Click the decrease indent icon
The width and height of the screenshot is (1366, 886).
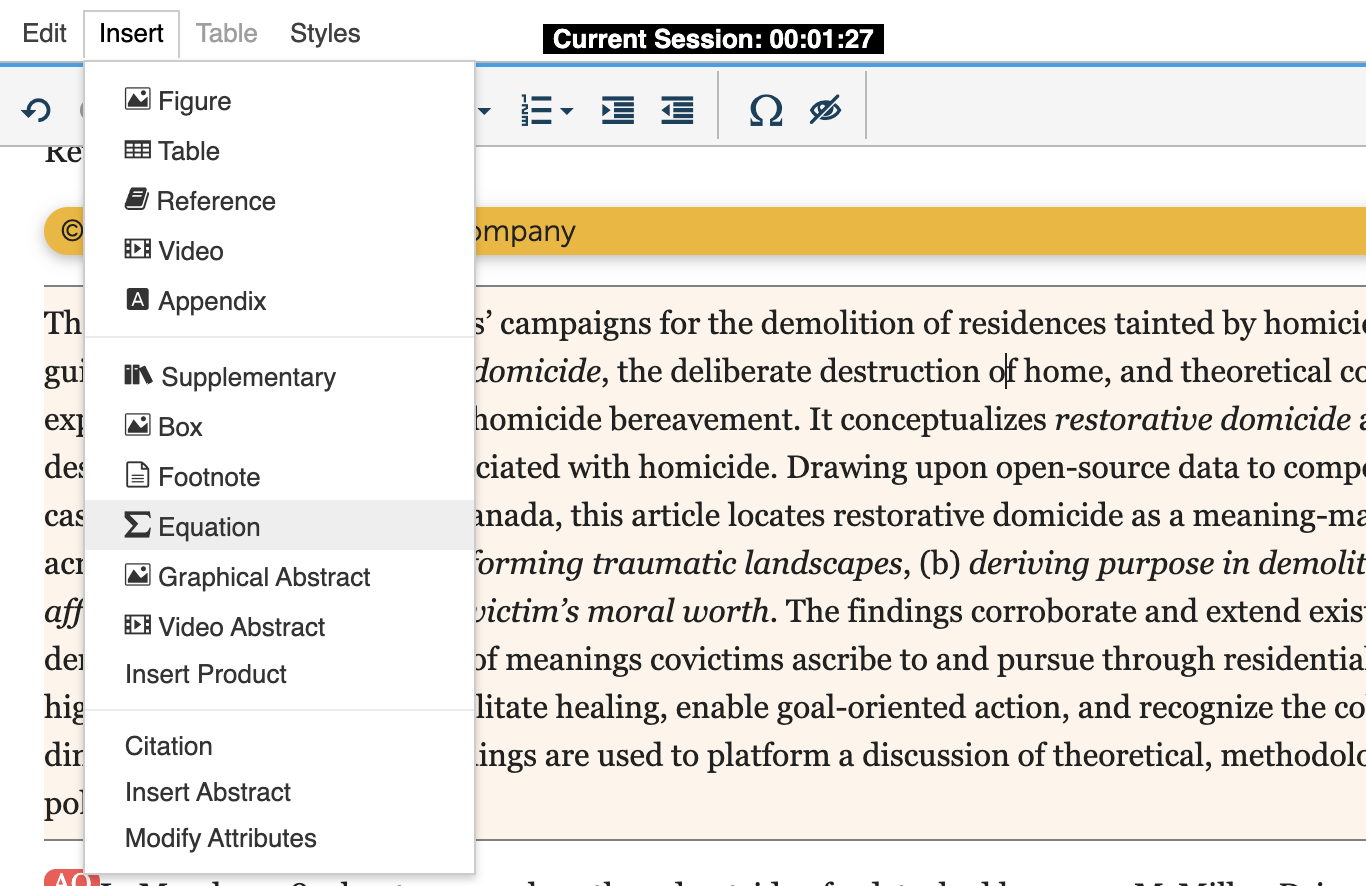[x=678, y=110]
